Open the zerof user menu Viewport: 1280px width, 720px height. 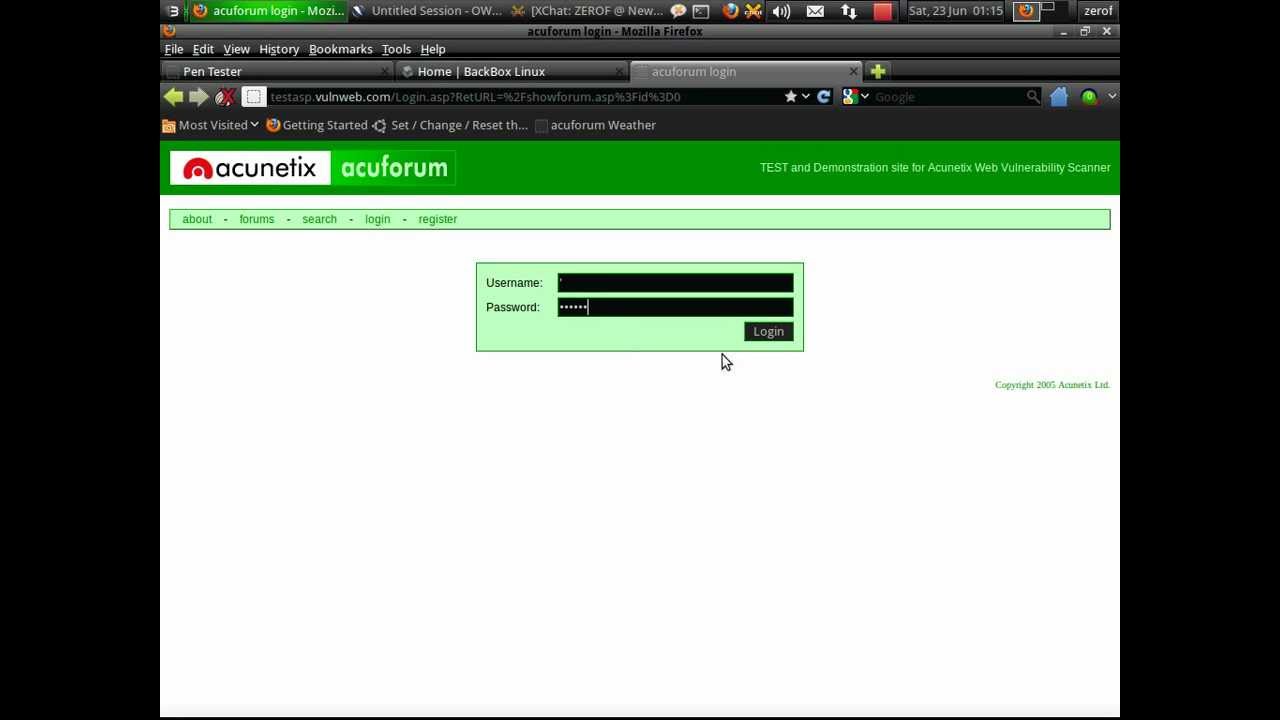click(1098, 11)
